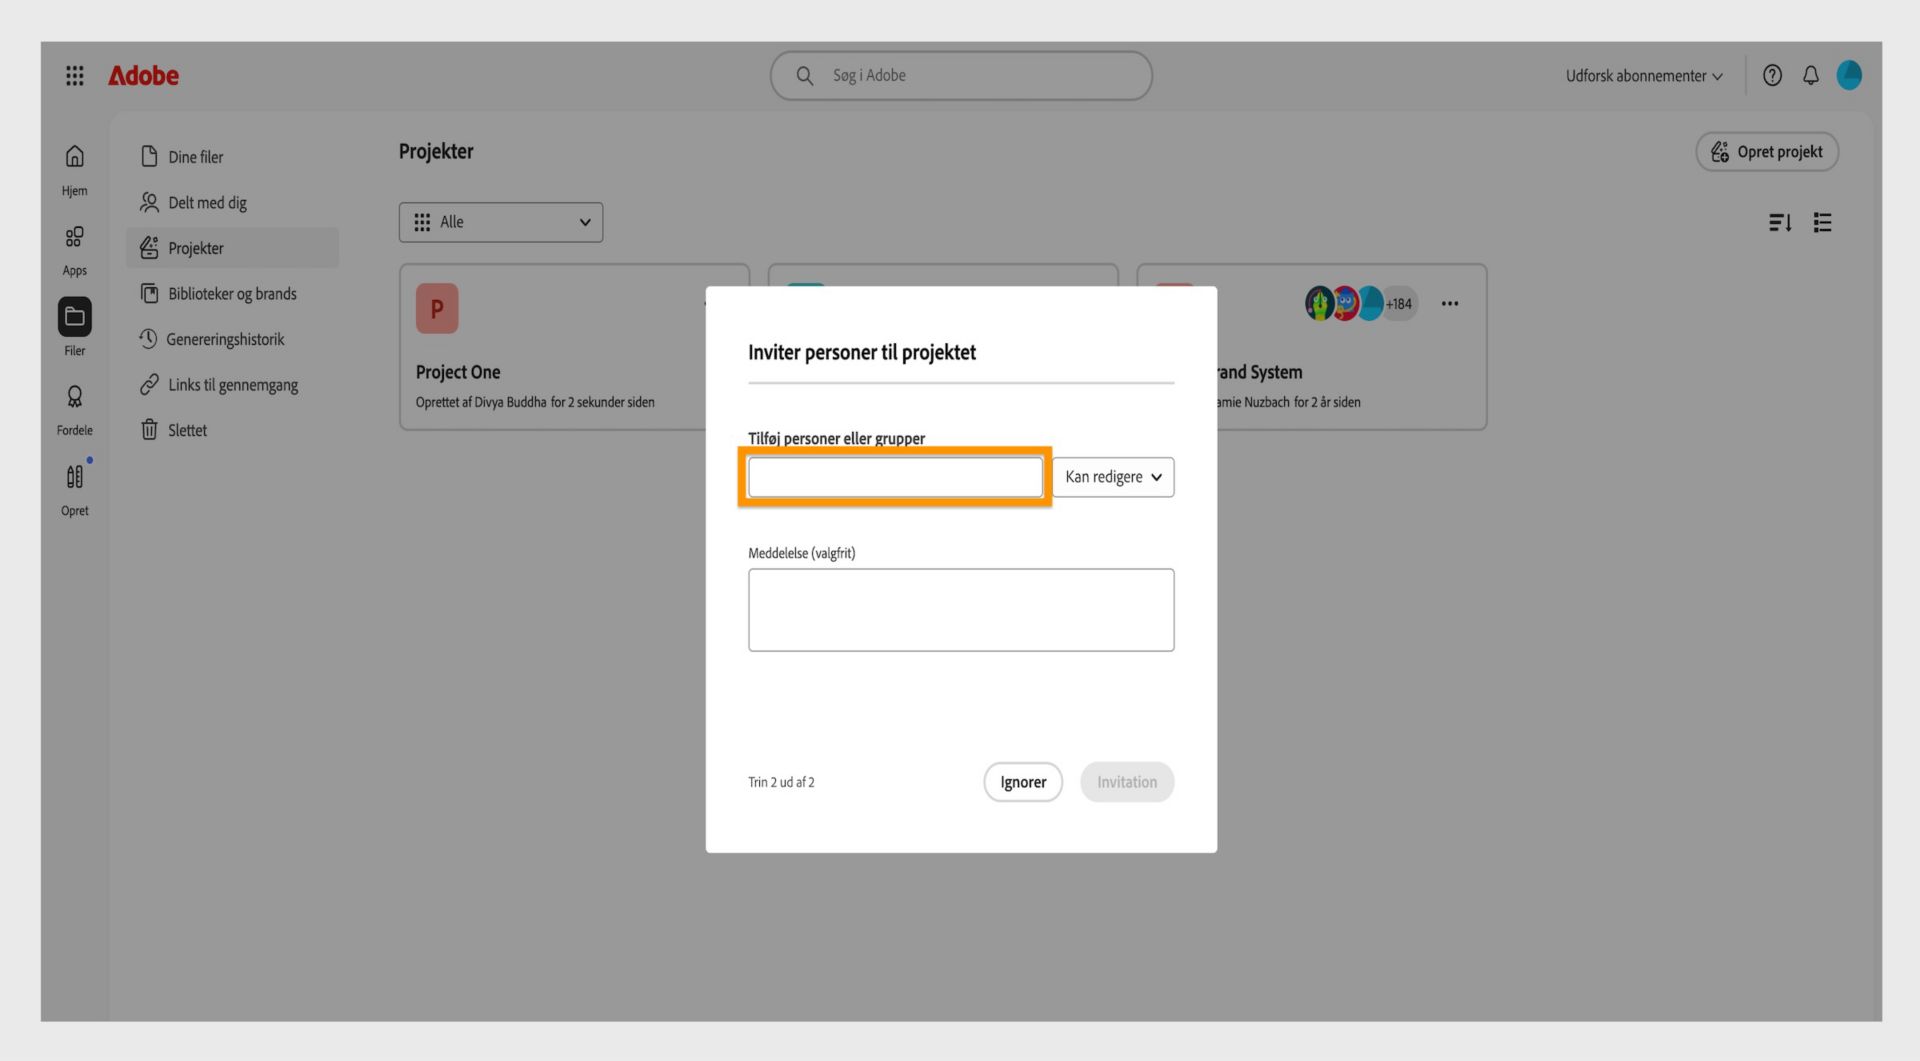
Task: Focus the Tilføj personer eller grupper field
Action: 895,477
